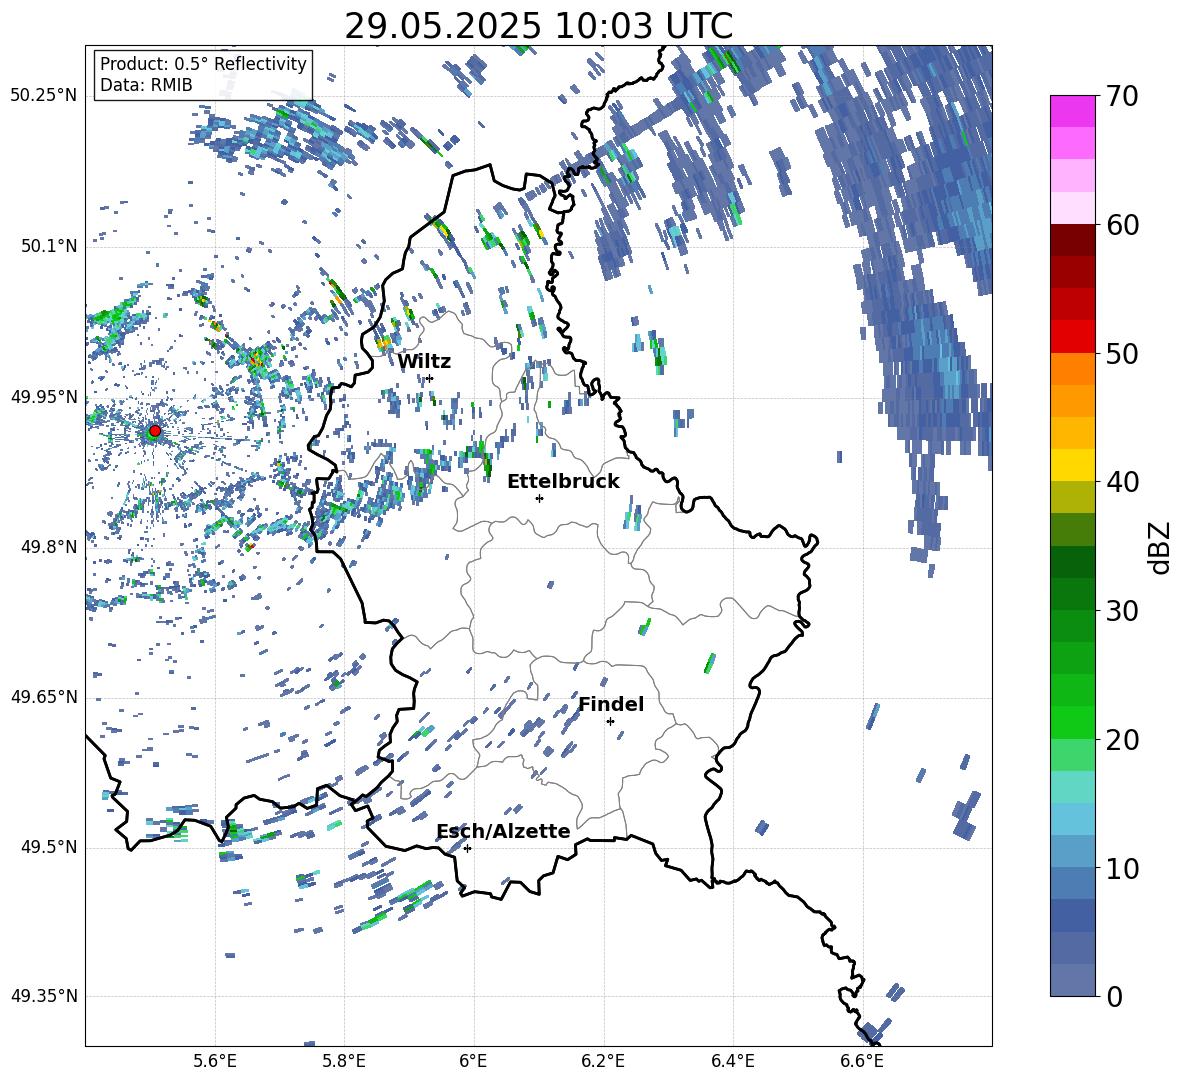Click the 50.1°N latitude label
This screenshot has width=1184, height=1081.
(49, 246)
